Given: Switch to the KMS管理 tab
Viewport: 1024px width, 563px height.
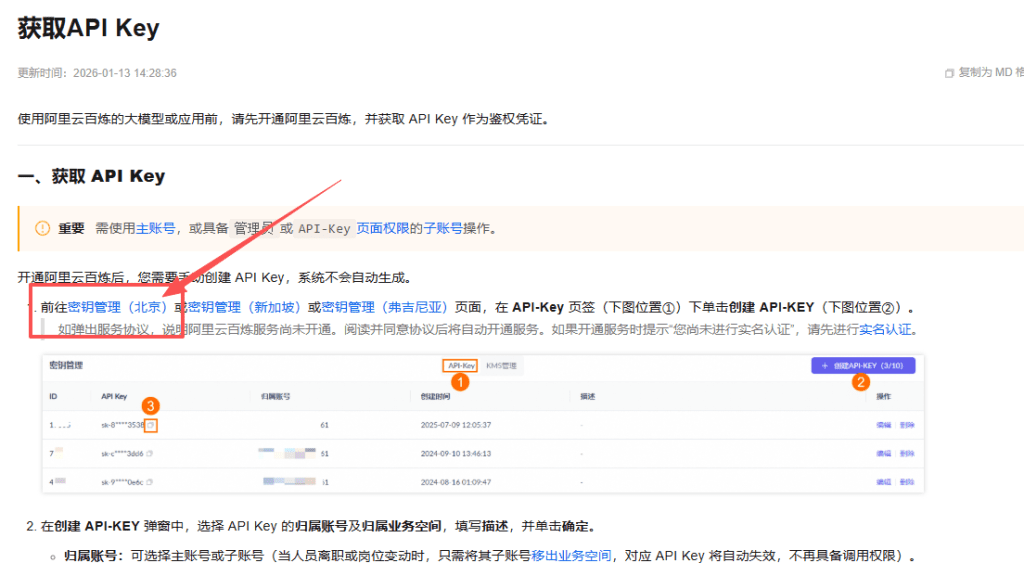Looking at the screenshot, I should 501,366.
